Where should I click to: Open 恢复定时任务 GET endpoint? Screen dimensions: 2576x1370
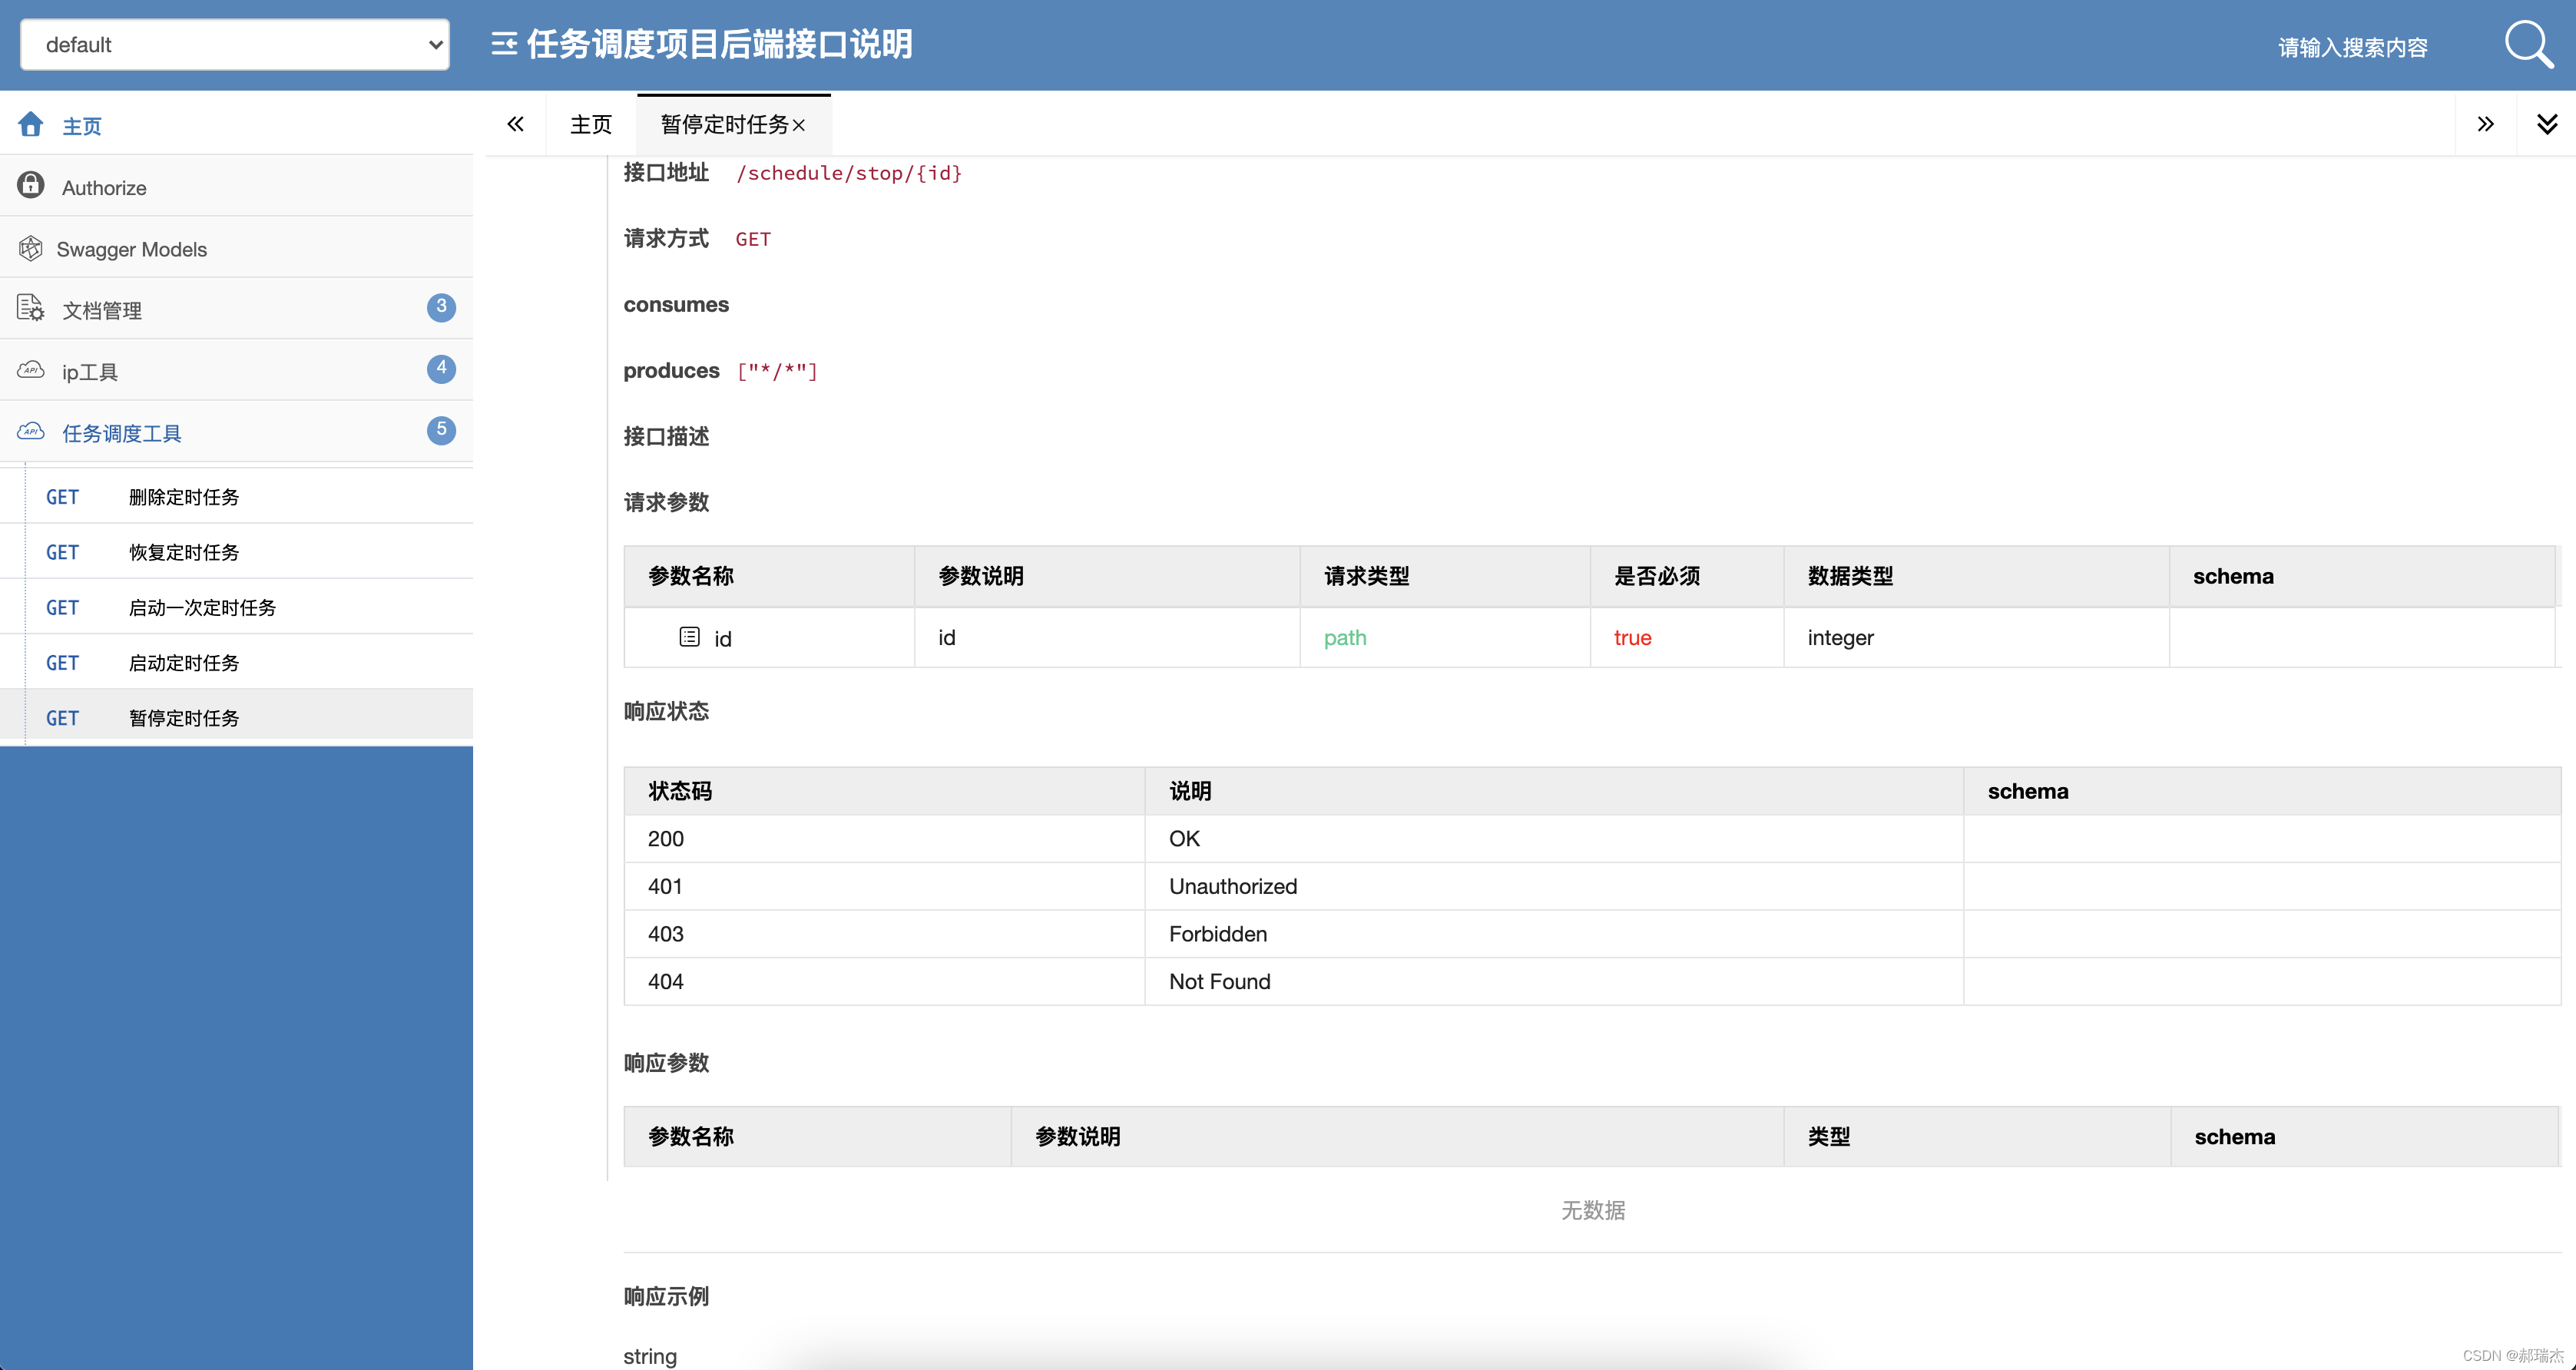tap(183, 552)
